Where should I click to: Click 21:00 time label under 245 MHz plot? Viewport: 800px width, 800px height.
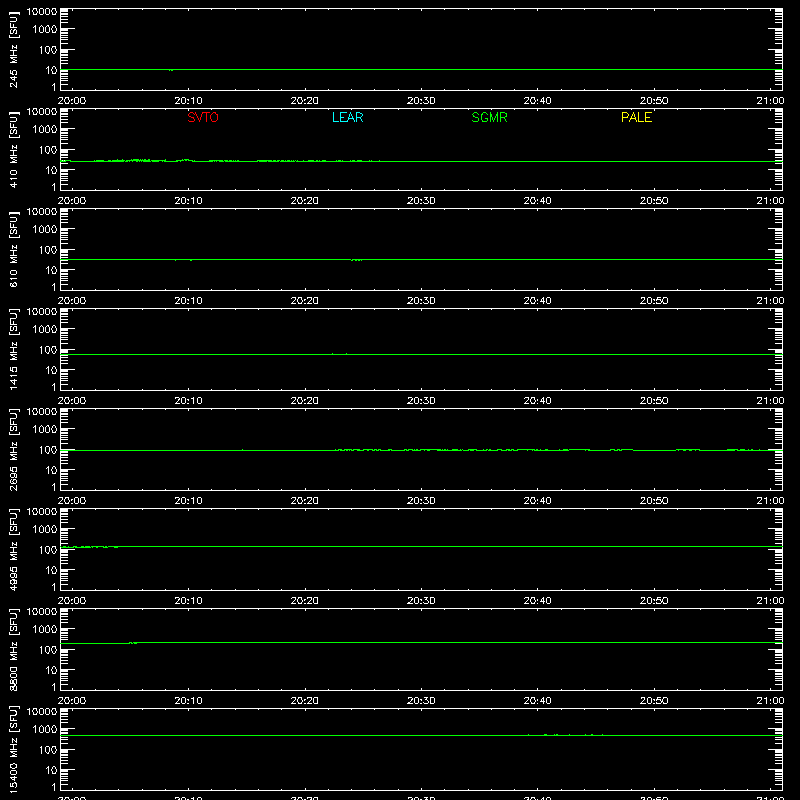pos(770,101)
